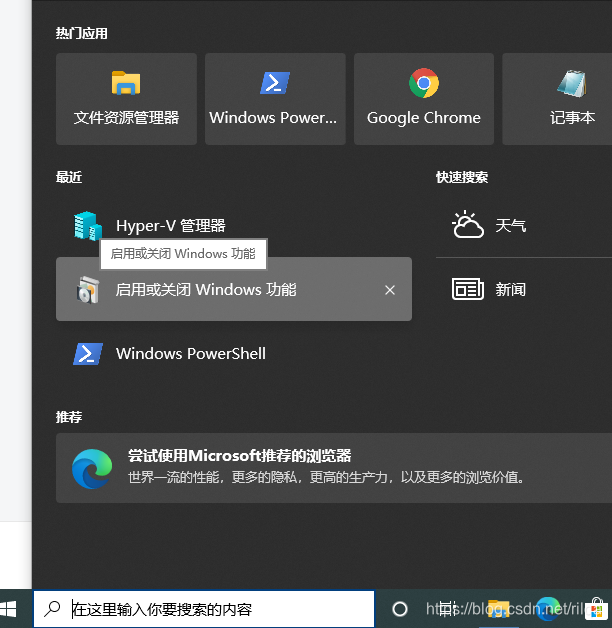
Task: Open File Explorer from the taskbar
Action: point(498,609)
